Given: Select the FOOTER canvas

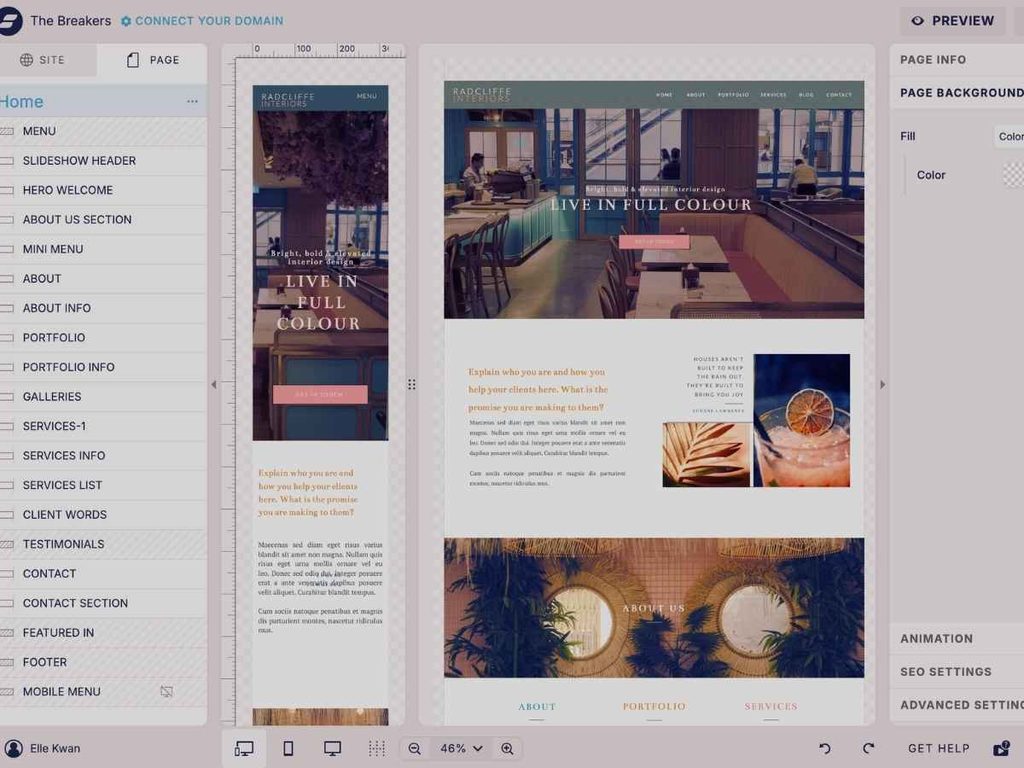Looking at the screenshot, I should [103, 662].
